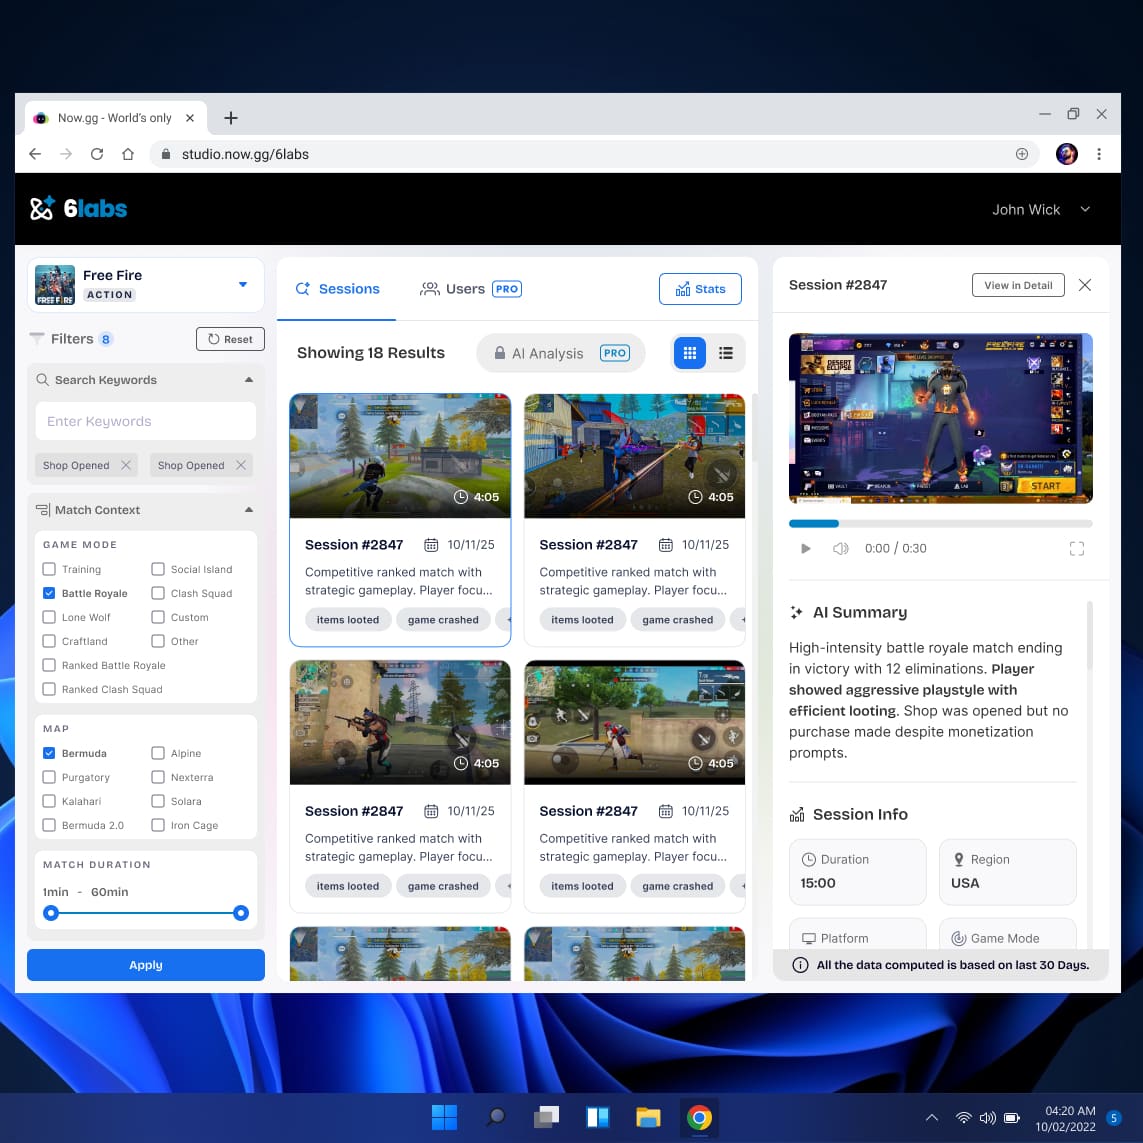The height and width of the screenshot is (1143, 1143).
Task: Switch to grid view layout
Action: pos(689,353)
